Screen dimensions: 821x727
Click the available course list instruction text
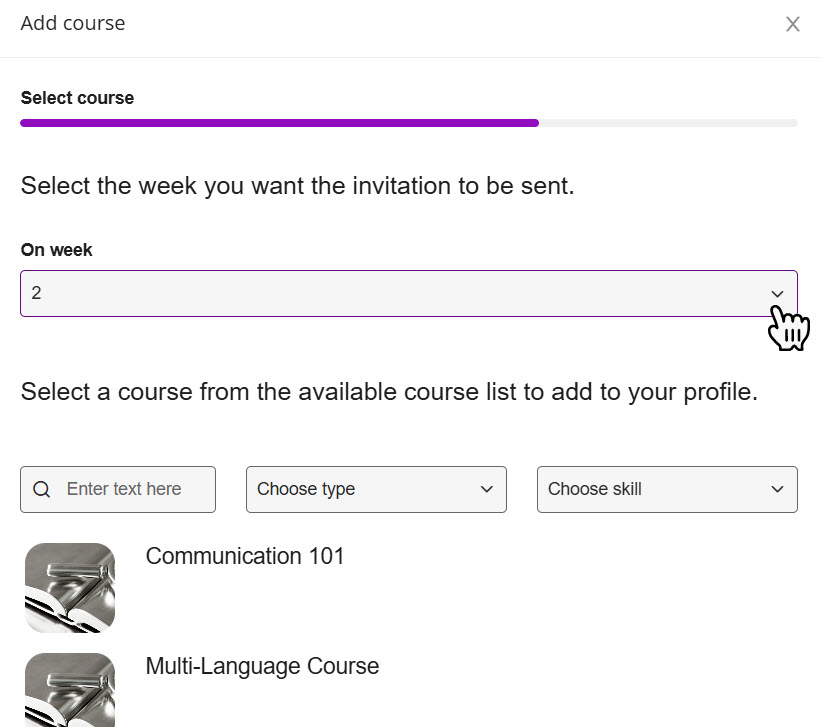click(x=389, y=392)
